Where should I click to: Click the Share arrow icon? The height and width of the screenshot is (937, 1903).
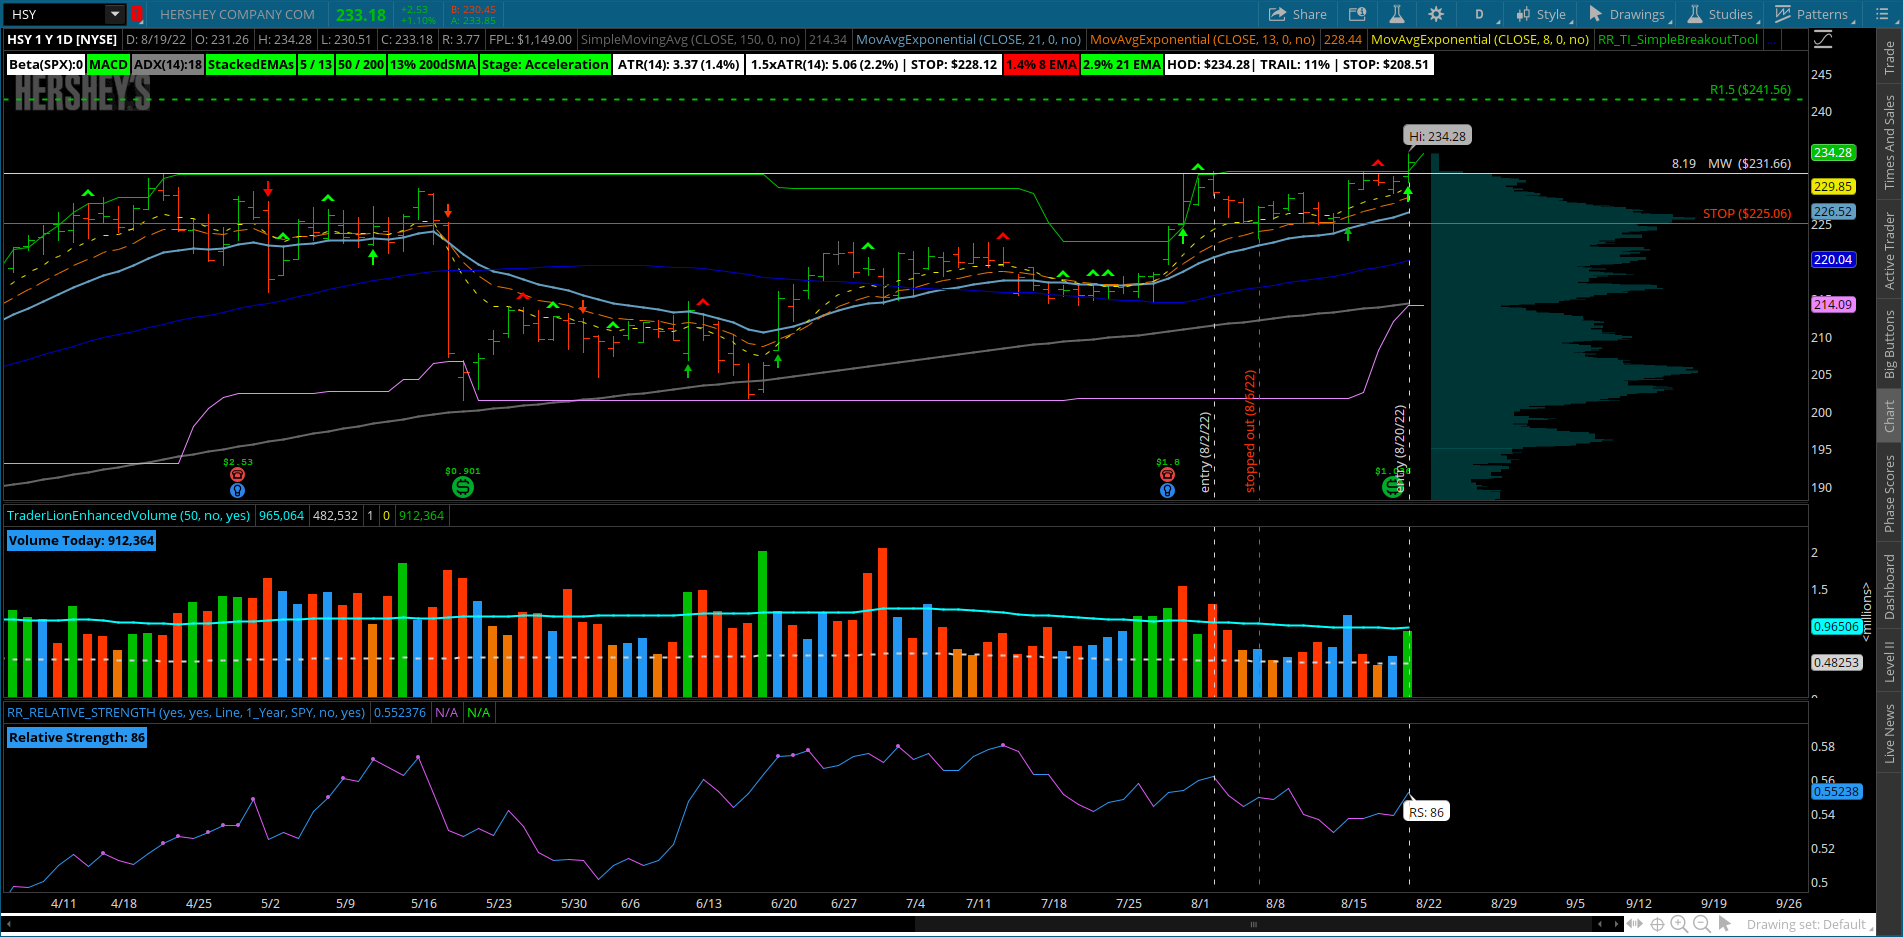click(1277, 14)
